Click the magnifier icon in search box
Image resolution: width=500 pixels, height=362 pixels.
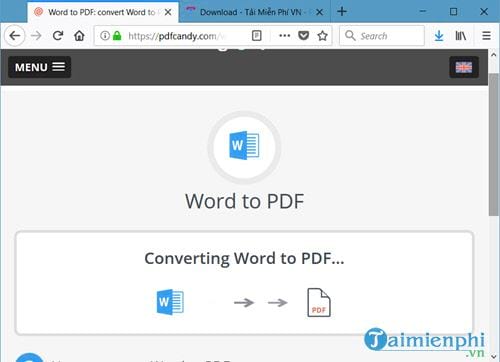tap(350, 35)
